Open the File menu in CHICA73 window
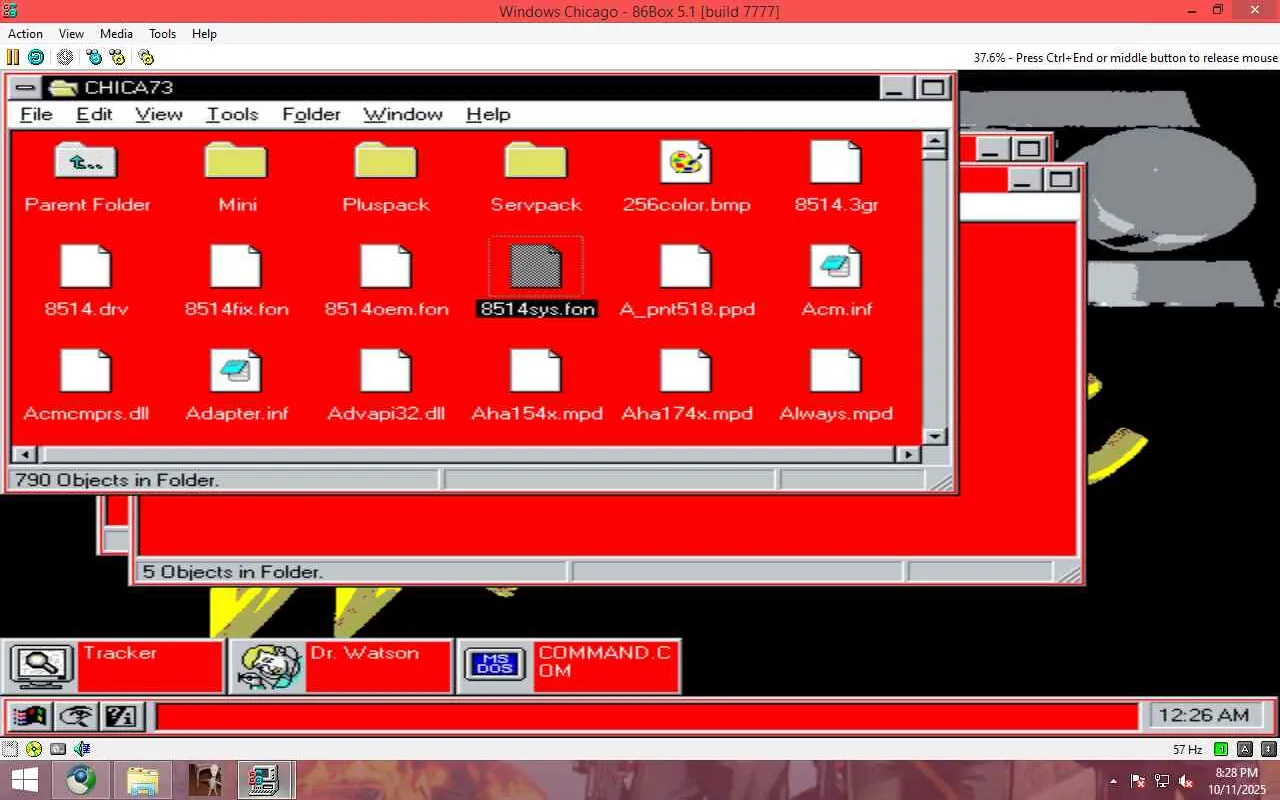Image resolution: width=1280 pixels, height=800 pixels. pos(36,114)
